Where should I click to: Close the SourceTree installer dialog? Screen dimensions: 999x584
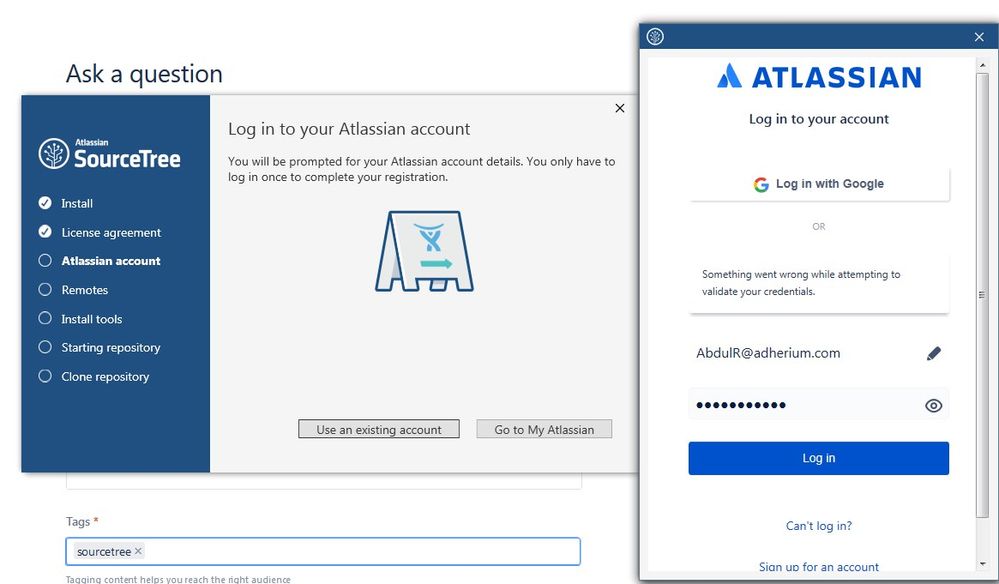(x=619, y=108)
